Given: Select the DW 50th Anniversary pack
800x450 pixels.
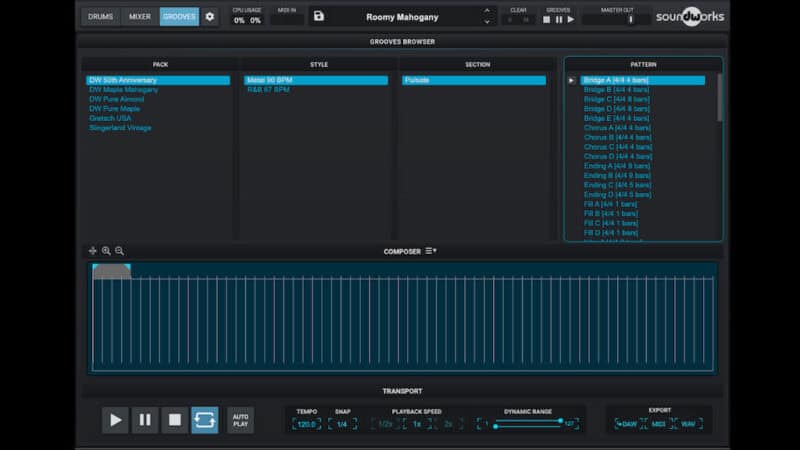Looking at the screenshot, I should coord(158,81).
